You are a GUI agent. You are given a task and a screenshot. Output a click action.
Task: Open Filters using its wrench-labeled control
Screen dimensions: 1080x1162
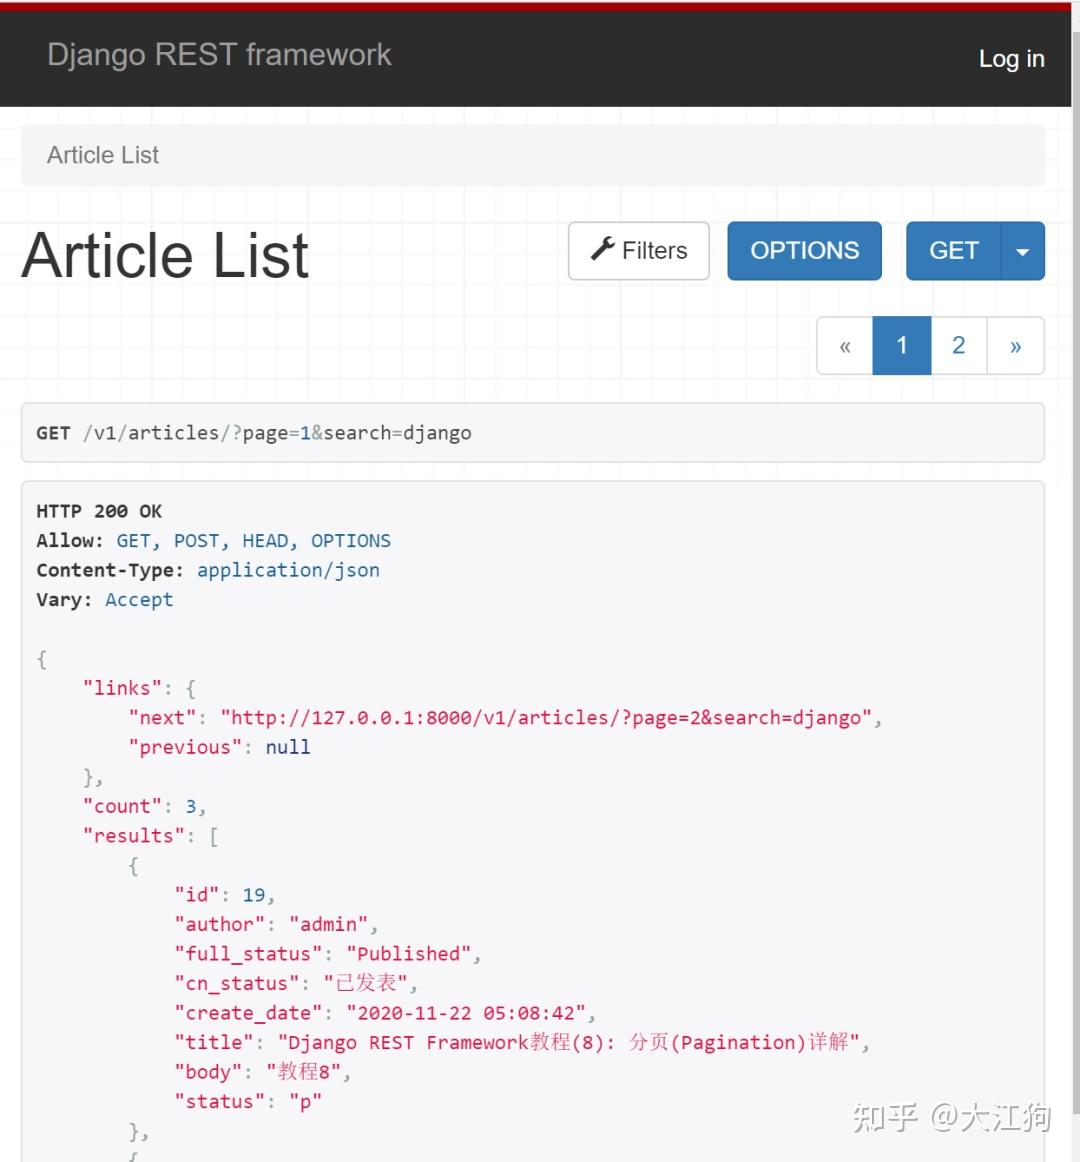[x=638, y=250]
